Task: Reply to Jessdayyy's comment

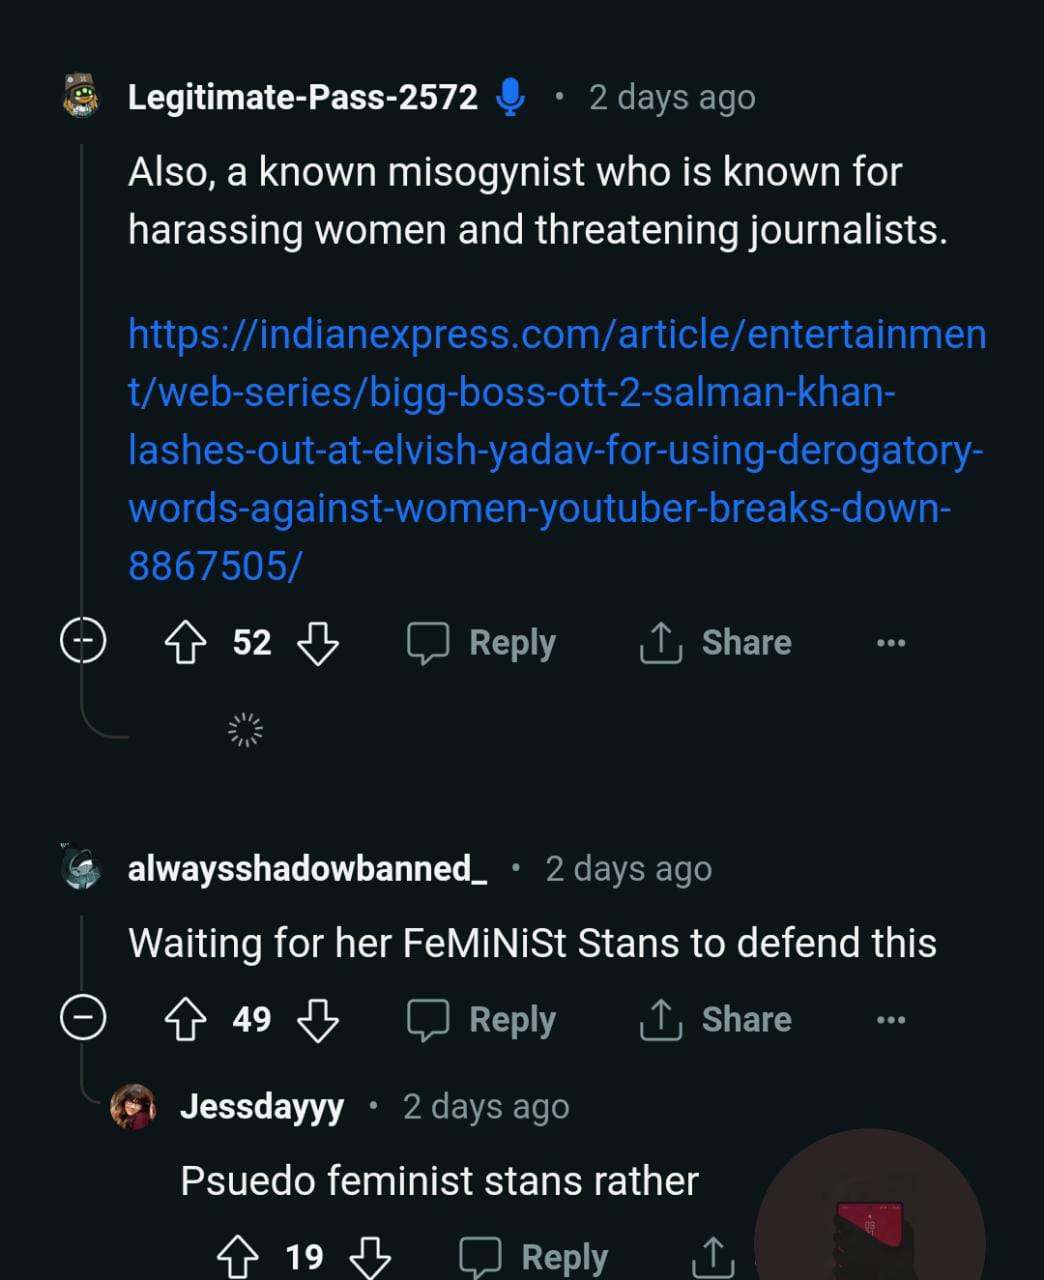Action: coord(534,1257)
